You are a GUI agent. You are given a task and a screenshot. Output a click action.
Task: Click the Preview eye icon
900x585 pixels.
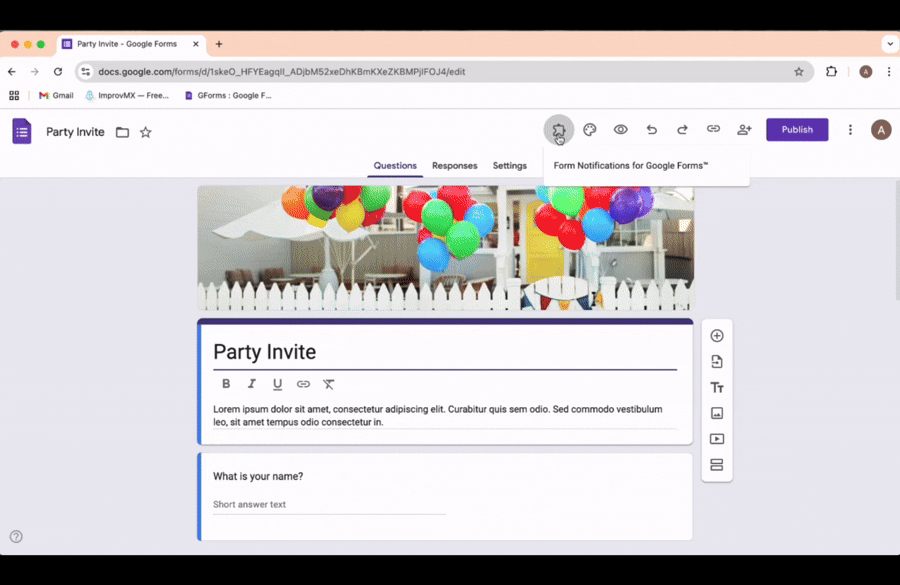pos(620,129)
